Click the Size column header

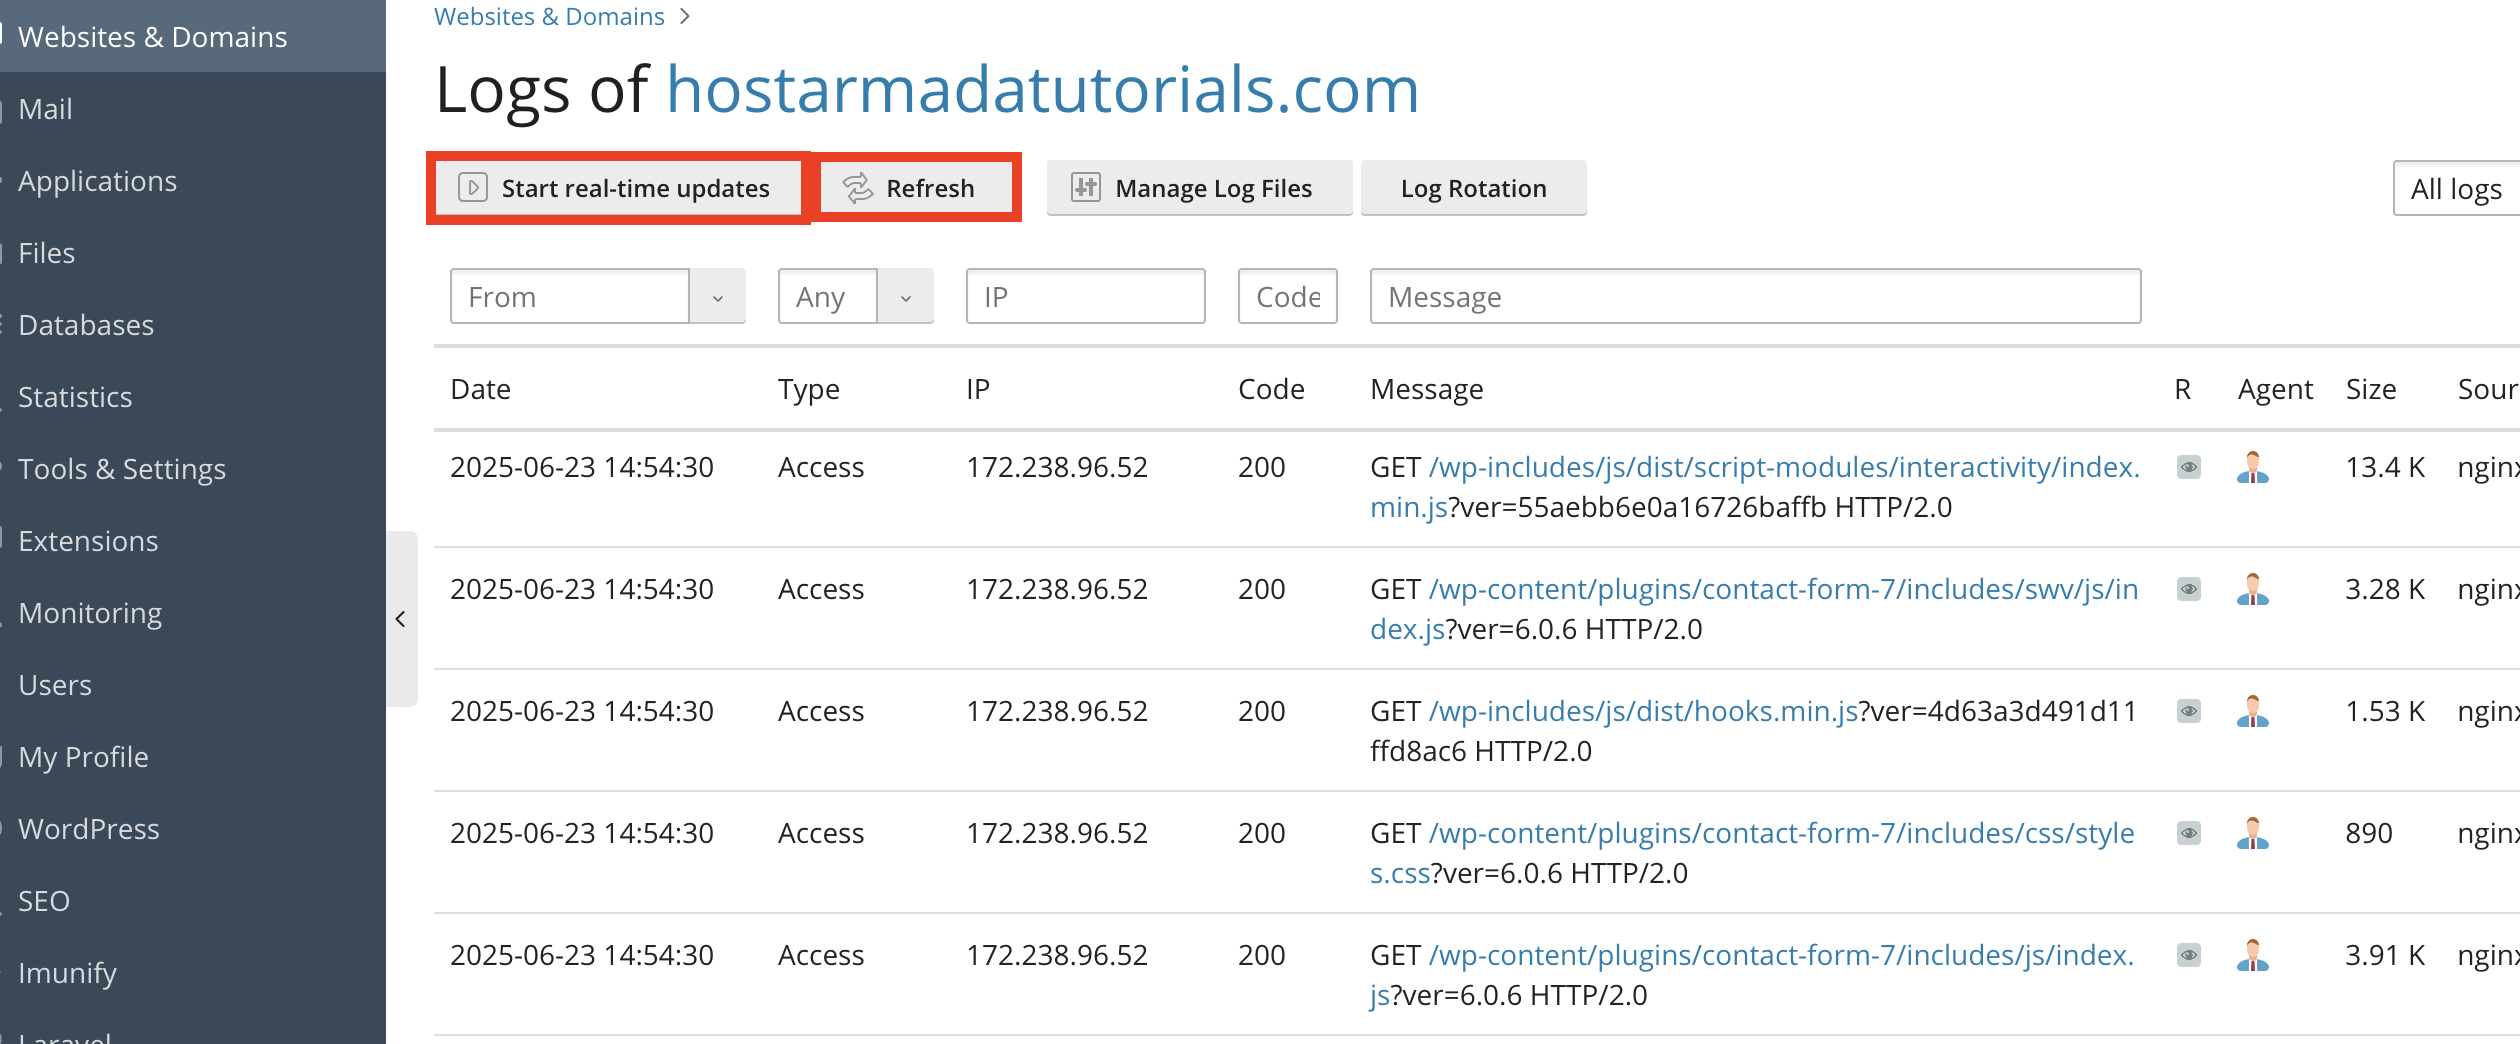pos(2371,389)
